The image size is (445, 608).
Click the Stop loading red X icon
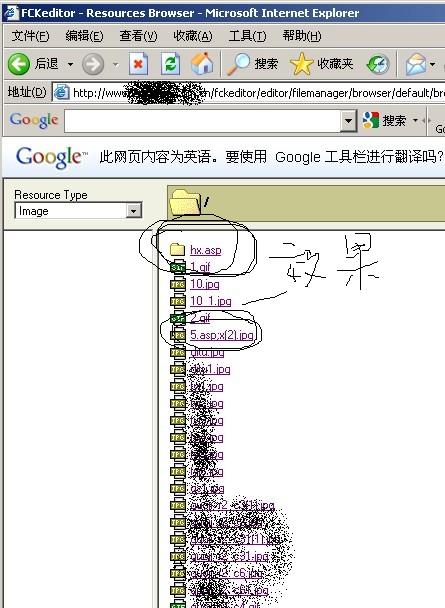(139, 64)
